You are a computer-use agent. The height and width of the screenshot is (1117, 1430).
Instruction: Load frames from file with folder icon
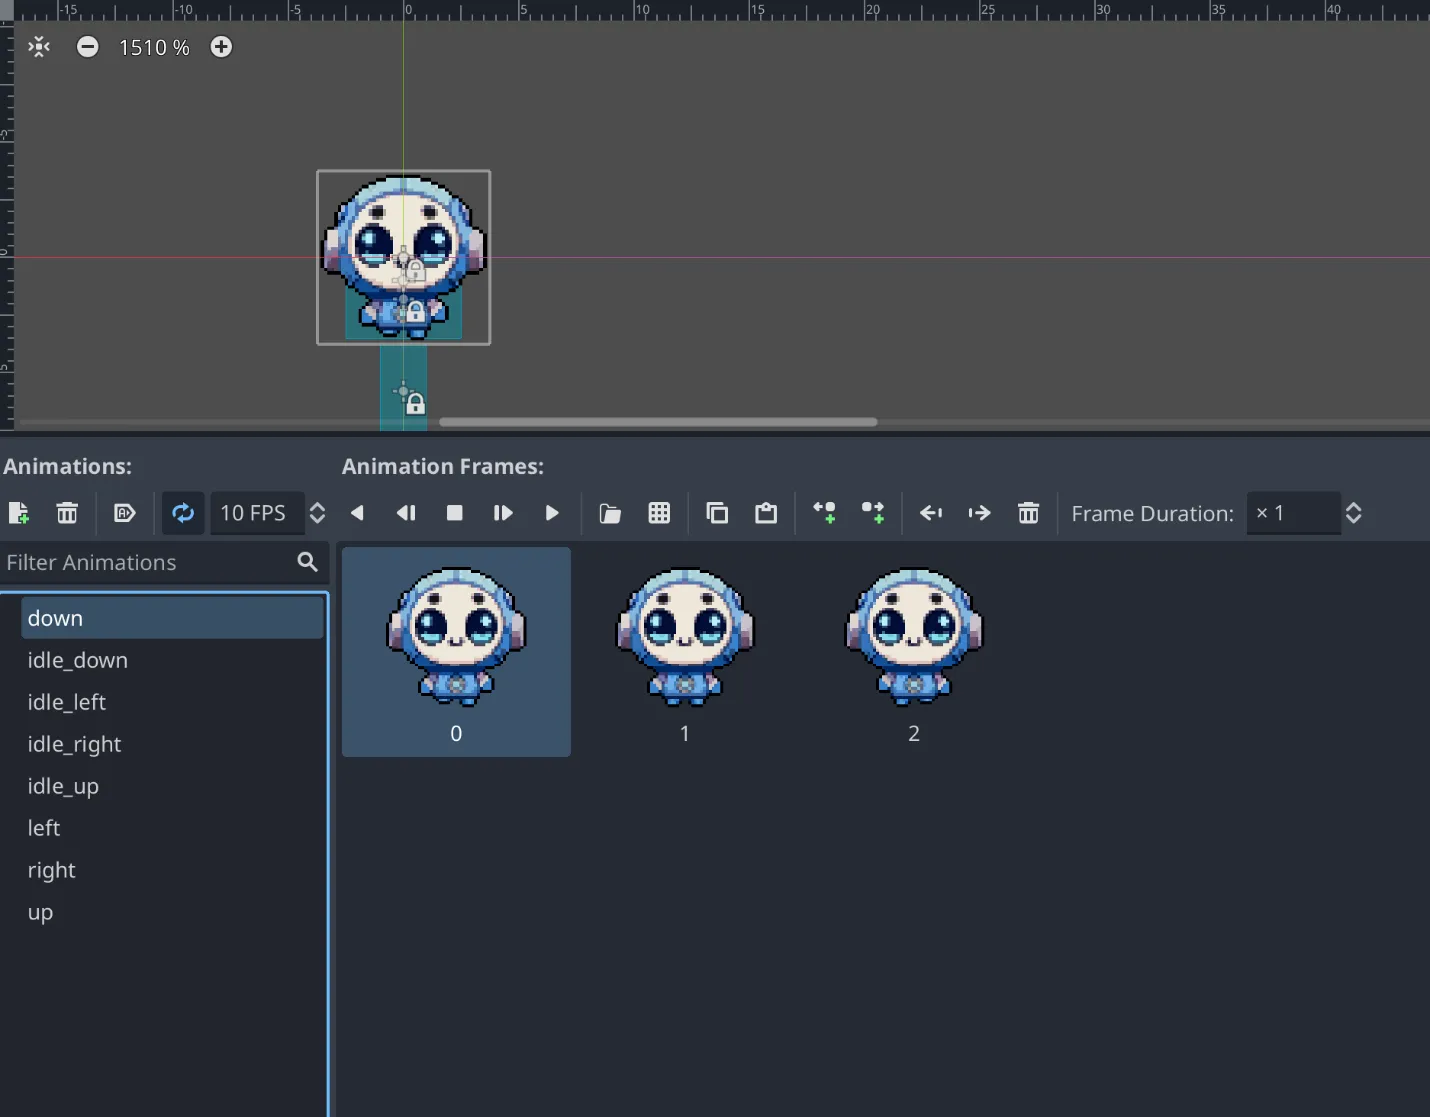pyautogui.click(x=610, y=513)
